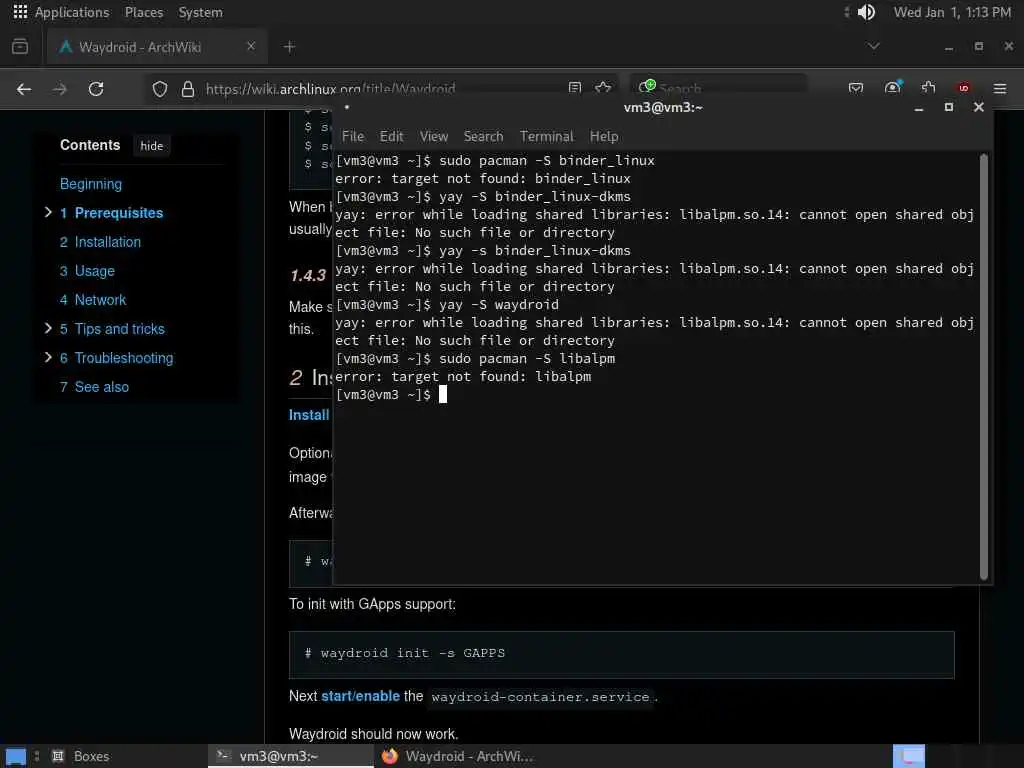This screenshot has width=1024, height=768.
Task: Go to Tips and tricks section
Action: click(x=112, y=329)
